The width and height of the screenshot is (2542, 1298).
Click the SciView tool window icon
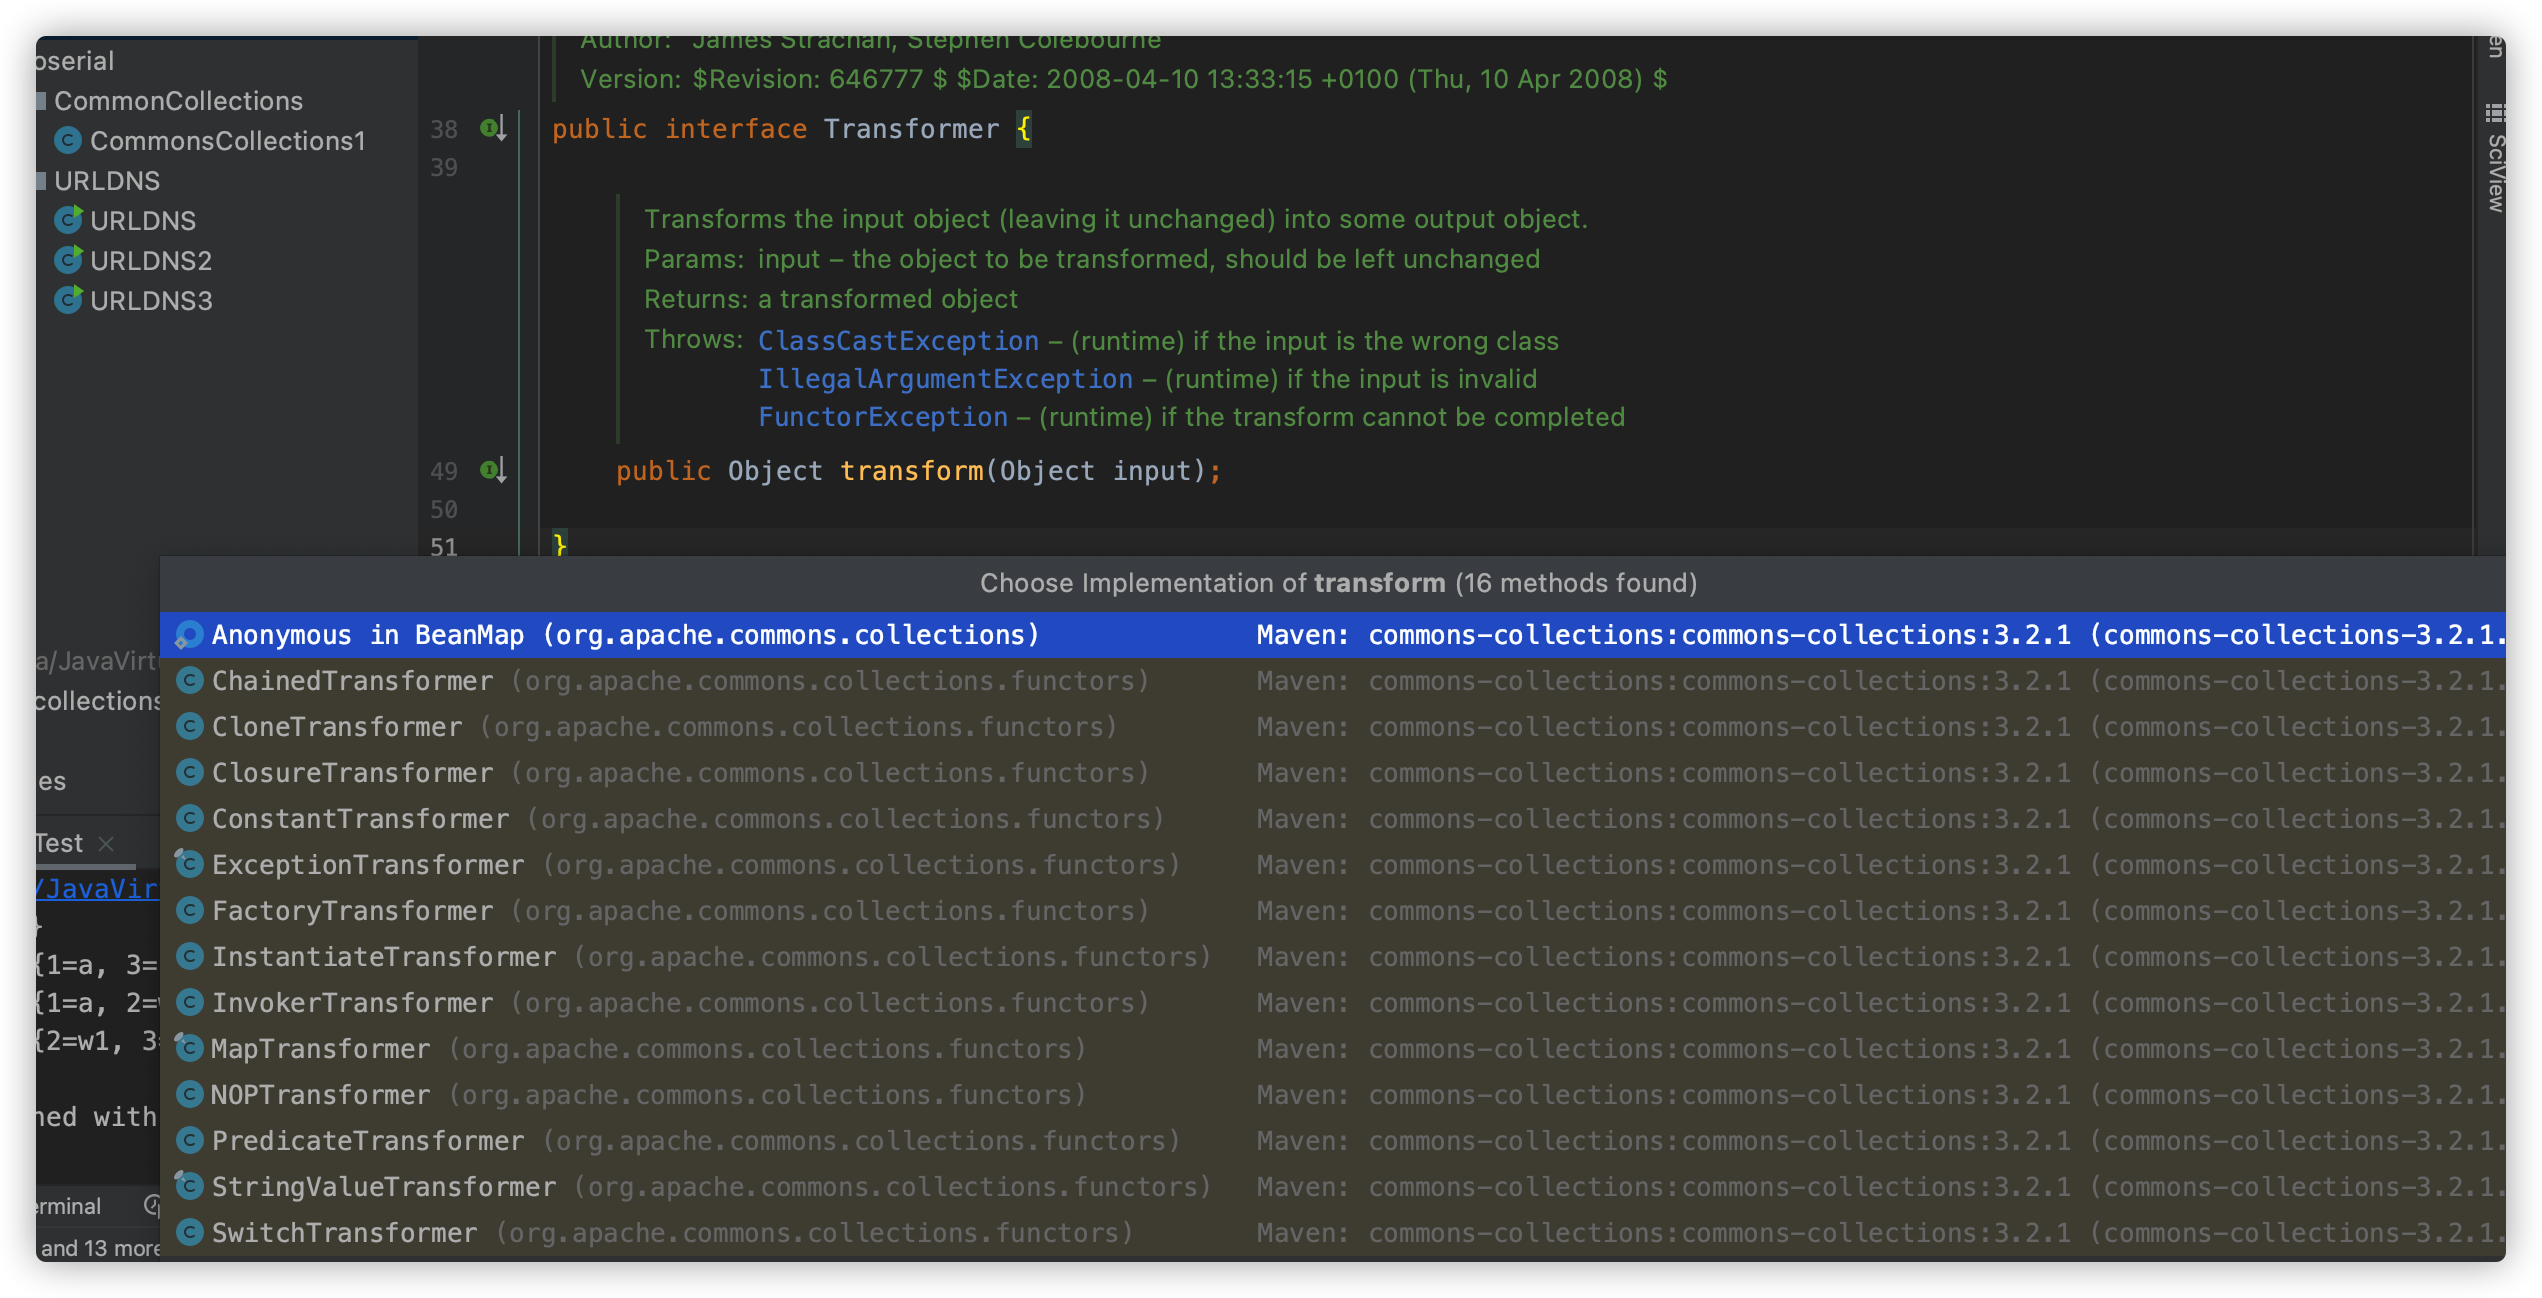coord(2495,113)
